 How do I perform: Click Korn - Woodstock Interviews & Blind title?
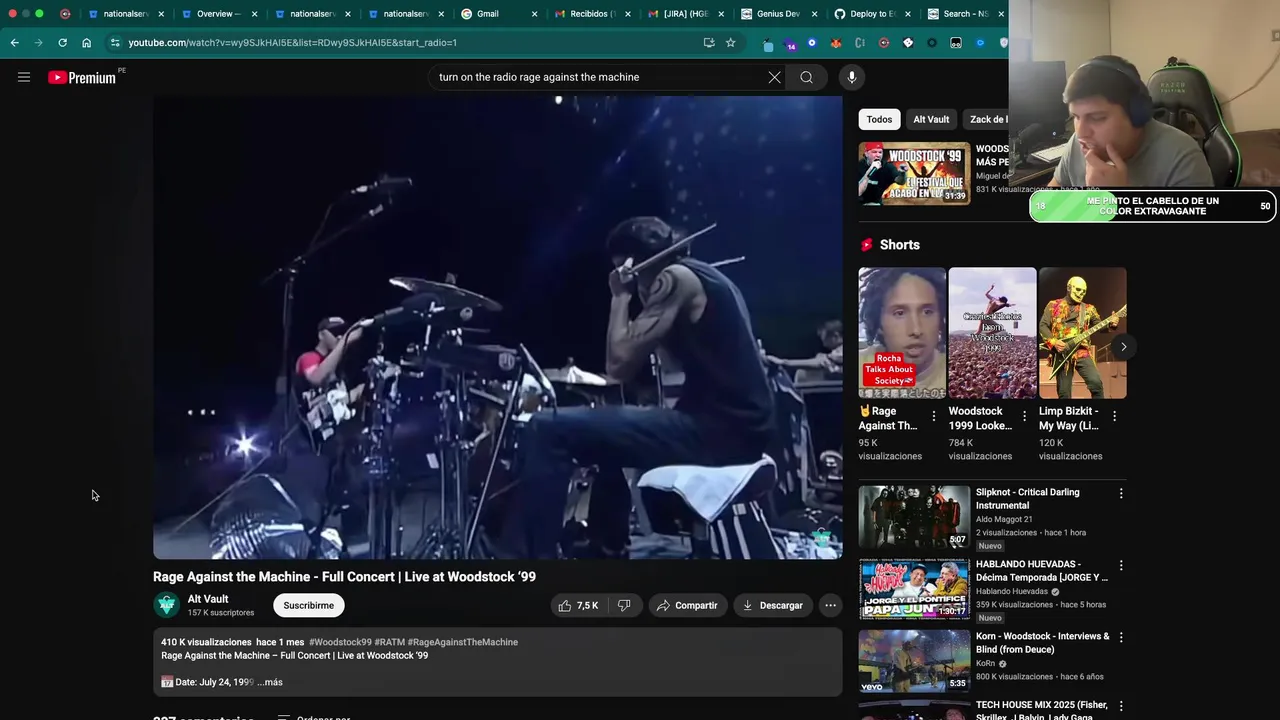(1043, 642)
